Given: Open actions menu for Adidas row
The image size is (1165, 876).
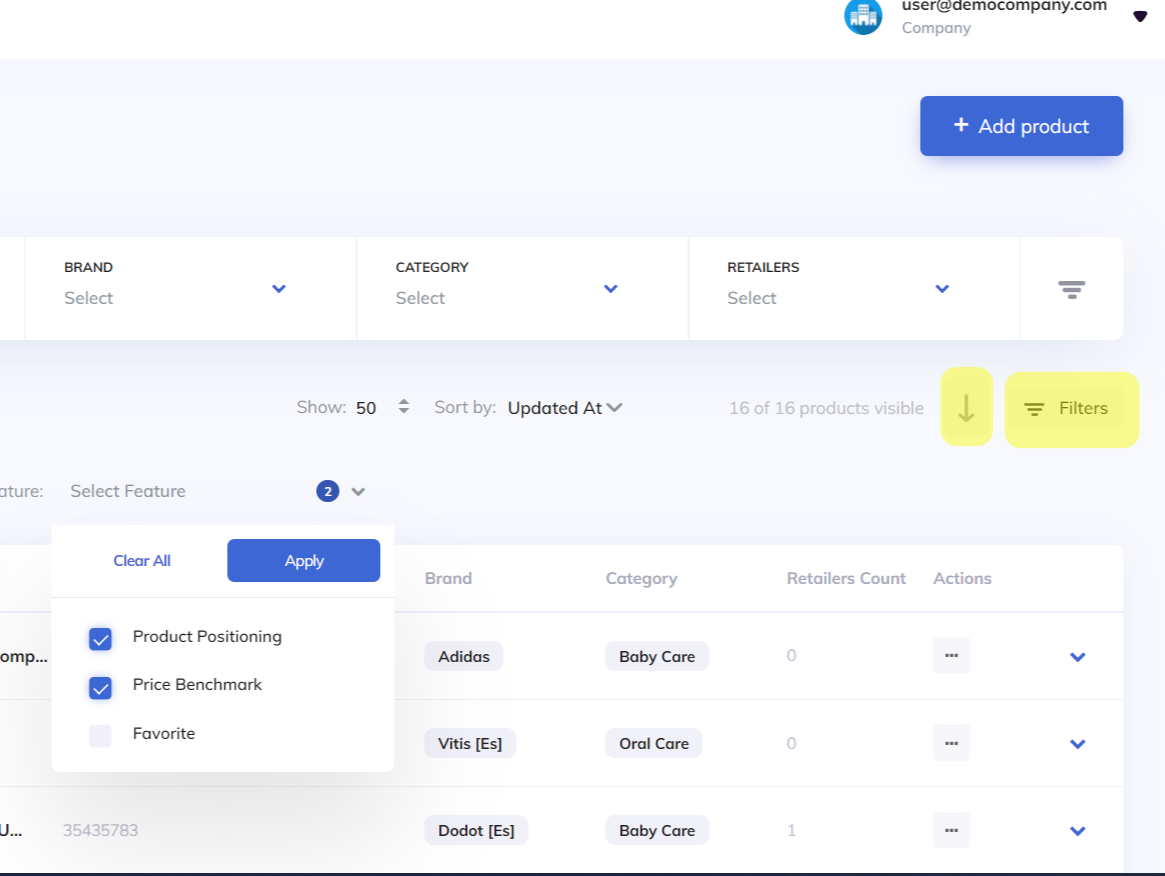Looking at the screenshot, I should point(951,656).
